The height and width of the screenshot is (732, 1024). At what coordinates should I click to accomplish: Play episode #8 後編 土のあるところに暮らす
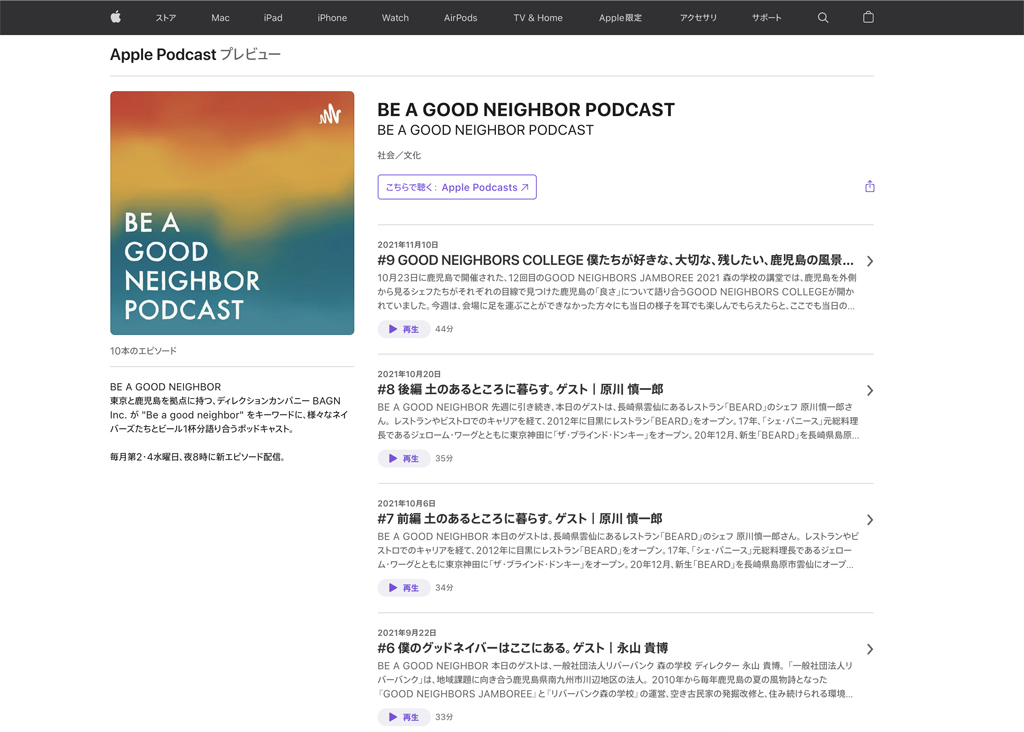[404, 458]
